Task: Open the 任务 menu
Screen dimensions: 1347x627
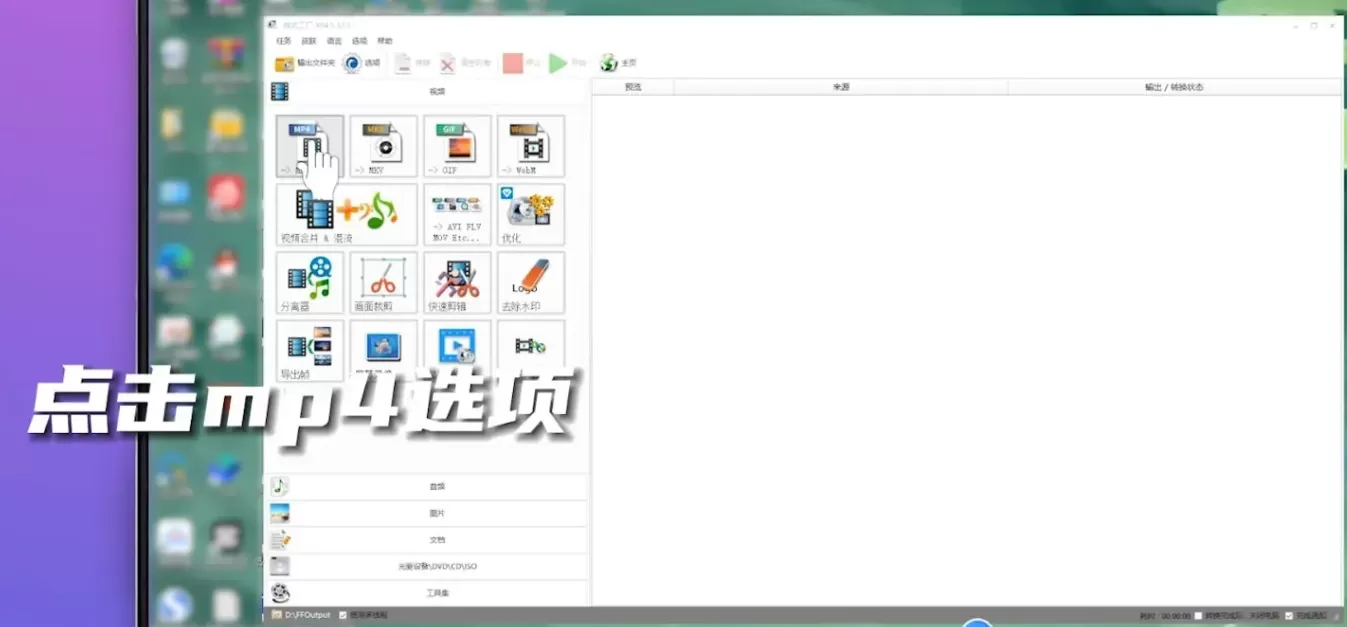Action: (x=284, y=41)
